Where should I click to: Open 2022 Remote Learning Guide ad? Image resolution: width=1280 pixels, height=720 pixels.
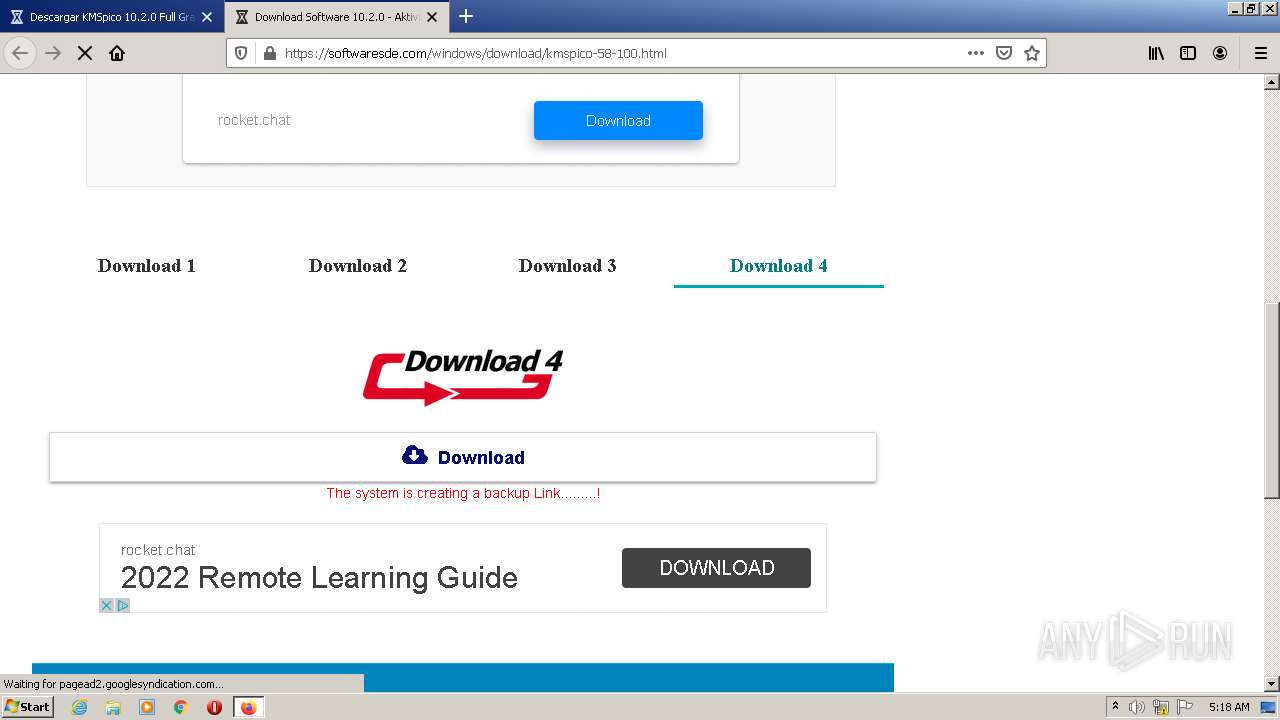click(319, 578)
